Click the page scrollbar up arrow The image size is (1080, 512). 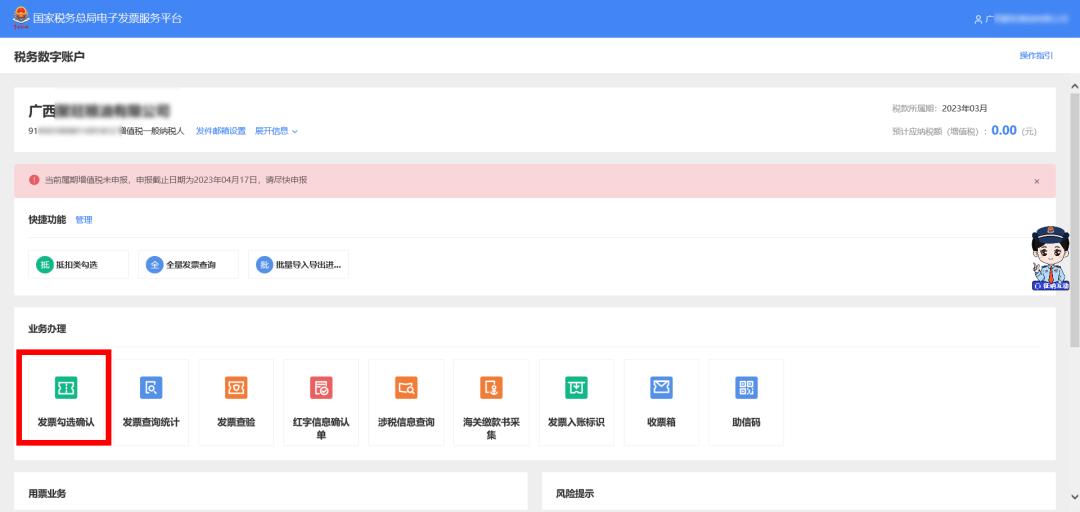(x=1074, y=87)
